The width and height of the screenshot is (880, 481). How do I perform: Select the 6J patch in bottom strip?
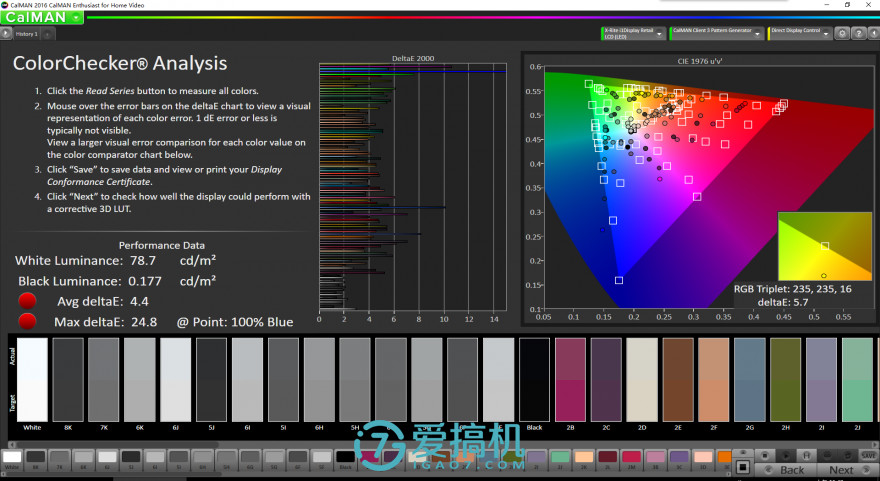(x=107, y=459)
